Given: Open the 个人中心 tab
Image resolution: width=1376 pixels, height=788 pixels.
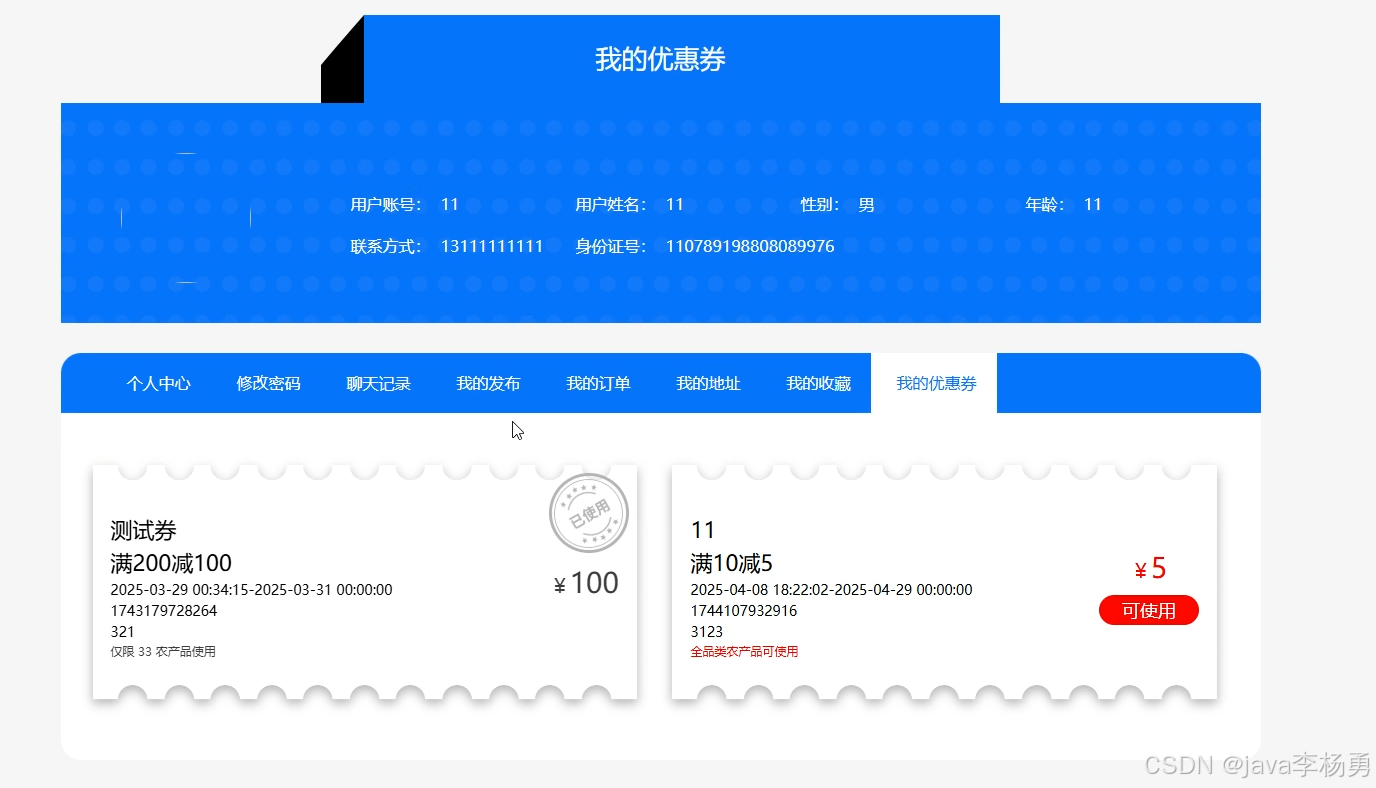Looking at the screenshot, I should 158,383.
